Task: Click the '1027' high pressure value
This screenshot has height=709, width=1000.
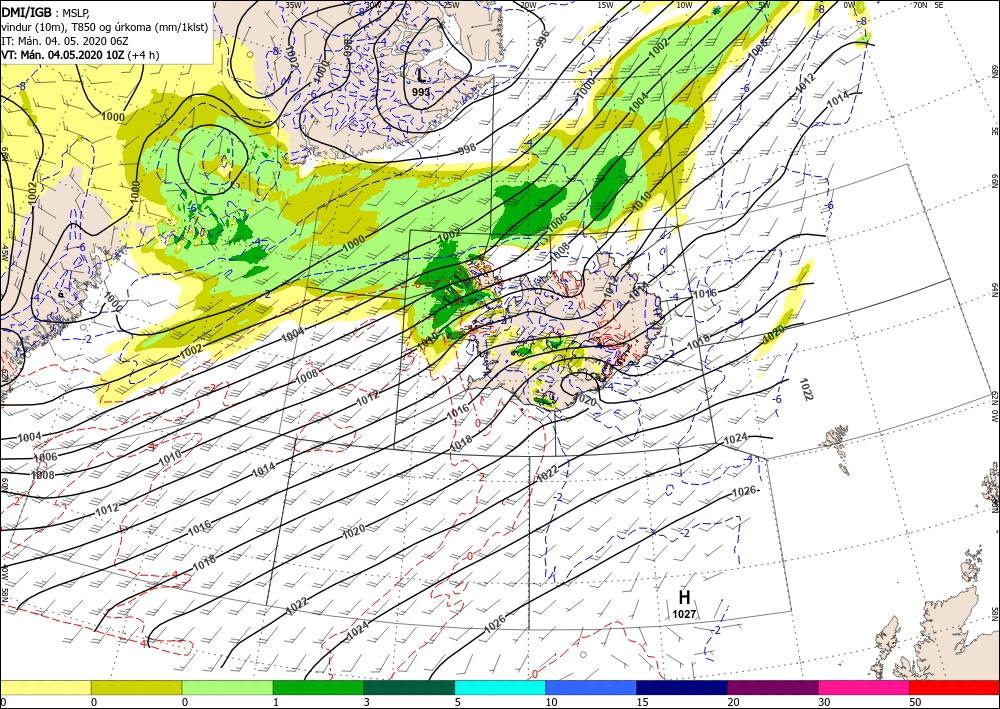Action: coord(684,614)
